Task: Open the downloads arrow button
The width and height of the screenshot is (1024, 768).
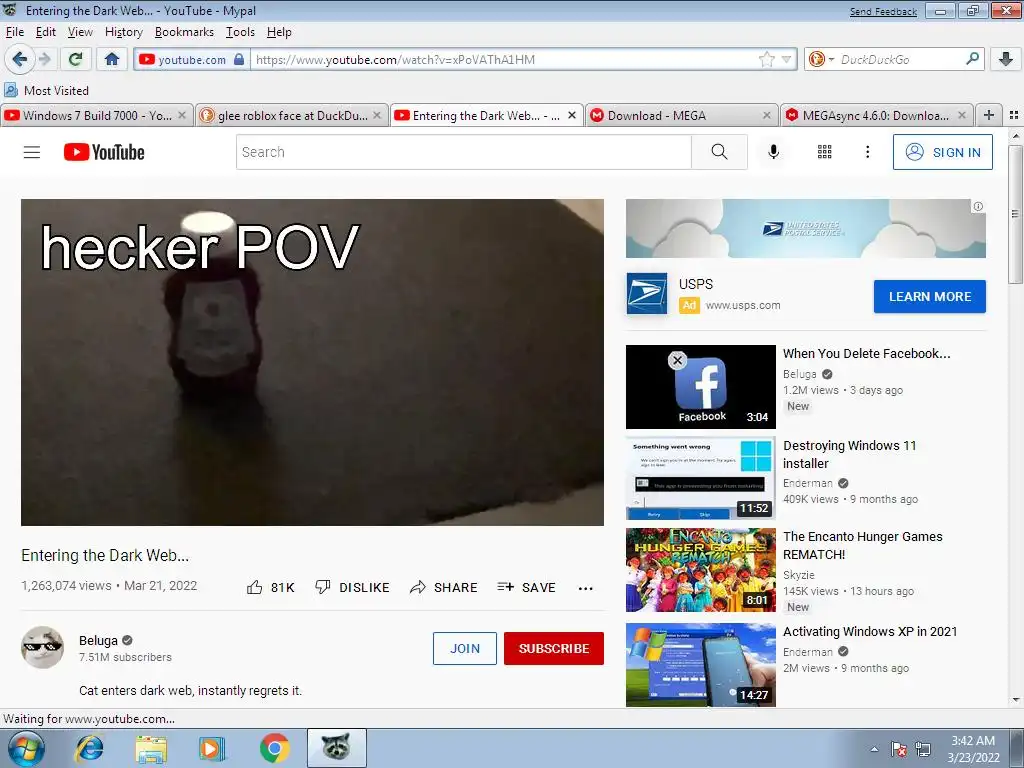Action: coord(1006,59)
